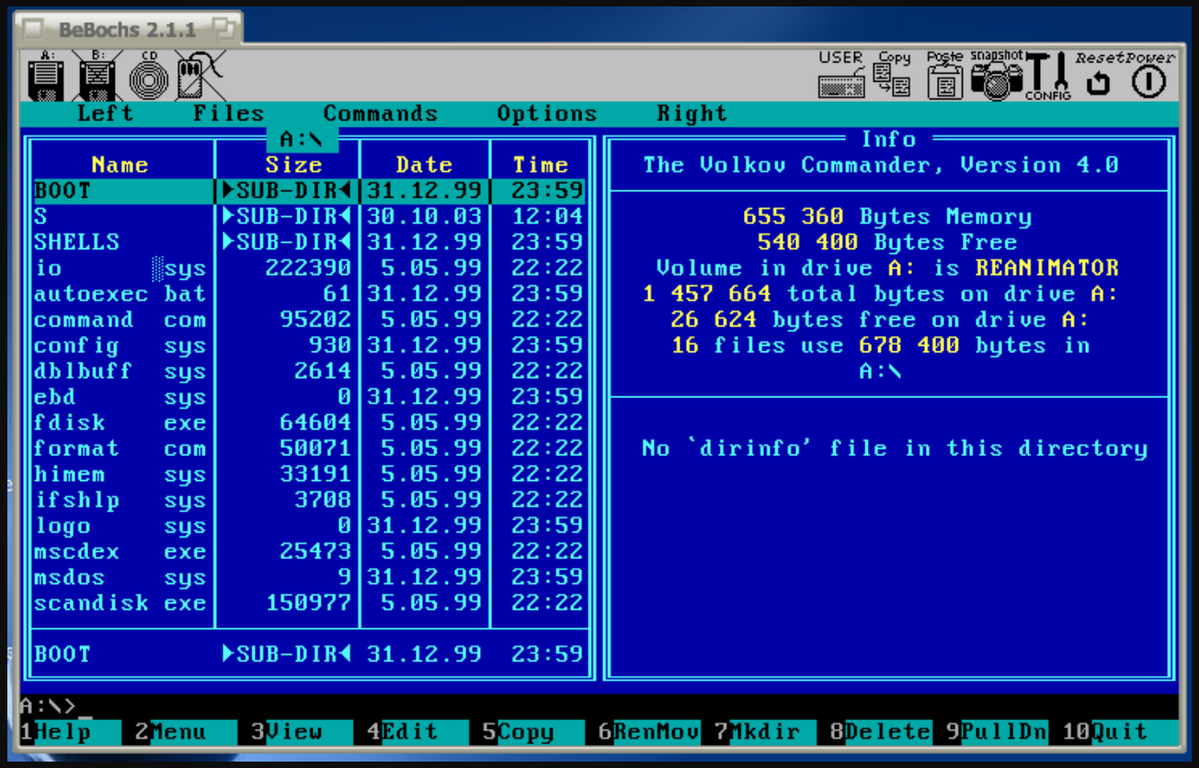This screenshot has height=768, width=1199.
Task: Select the logo.sys file
Action: click(x=310, y=526)
